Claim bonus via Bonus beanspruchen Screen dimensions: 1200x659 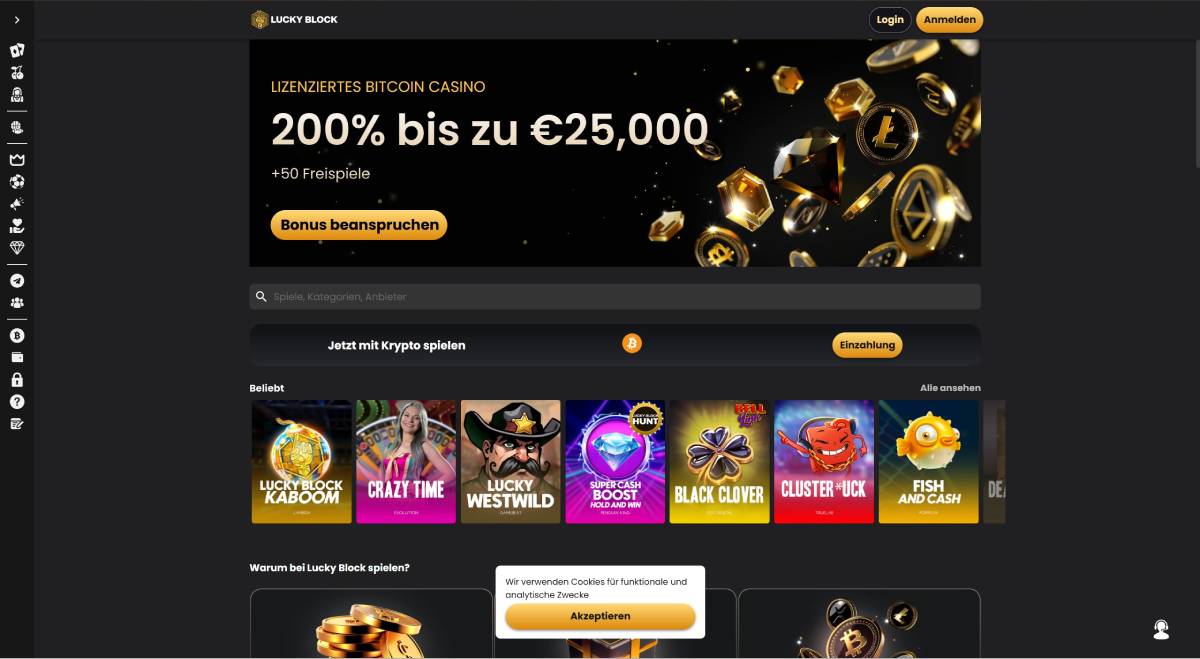[x=359, y=225]
